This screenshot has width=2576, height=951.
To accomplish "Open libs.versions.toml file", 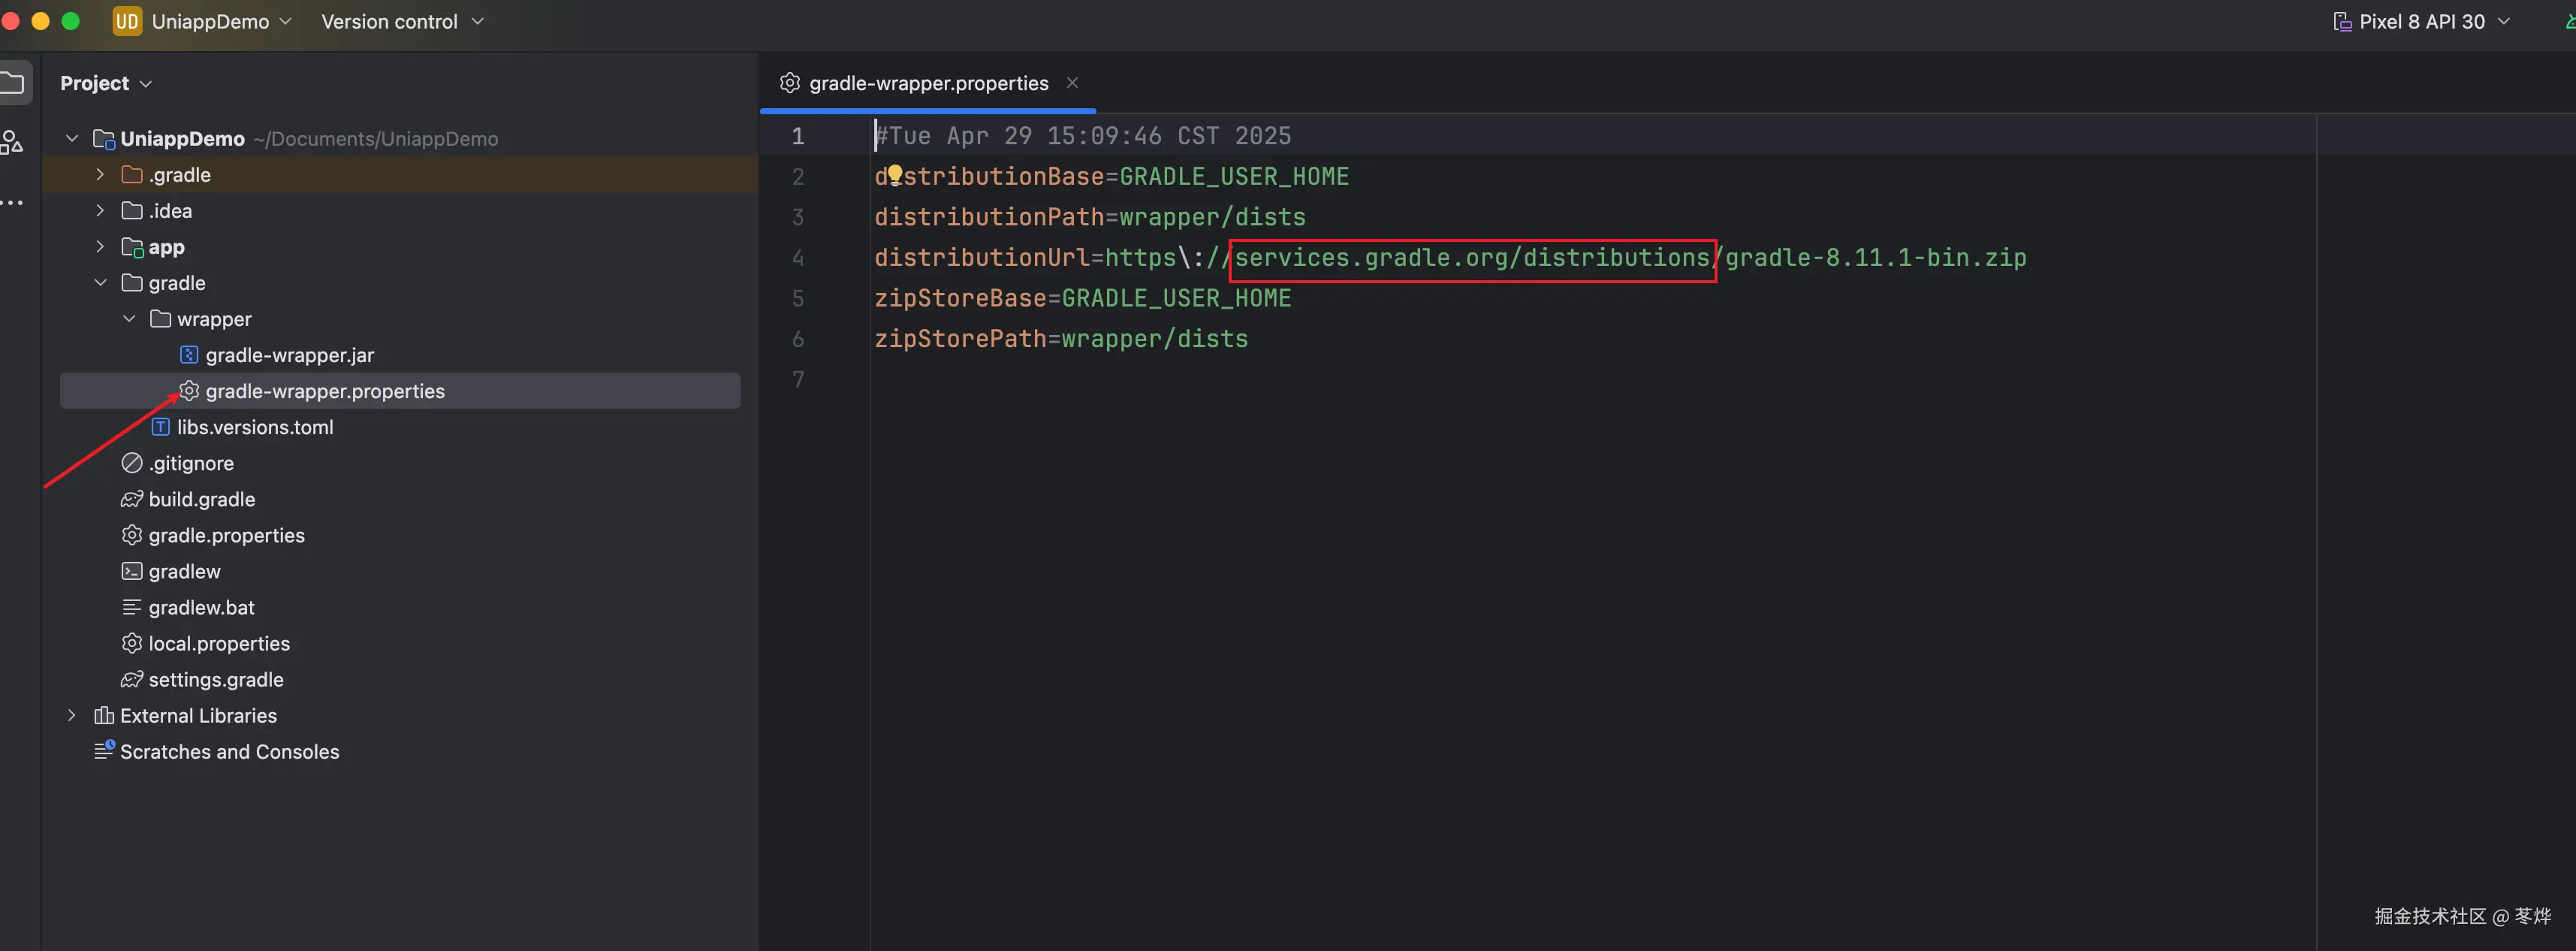I will (254, 427).
